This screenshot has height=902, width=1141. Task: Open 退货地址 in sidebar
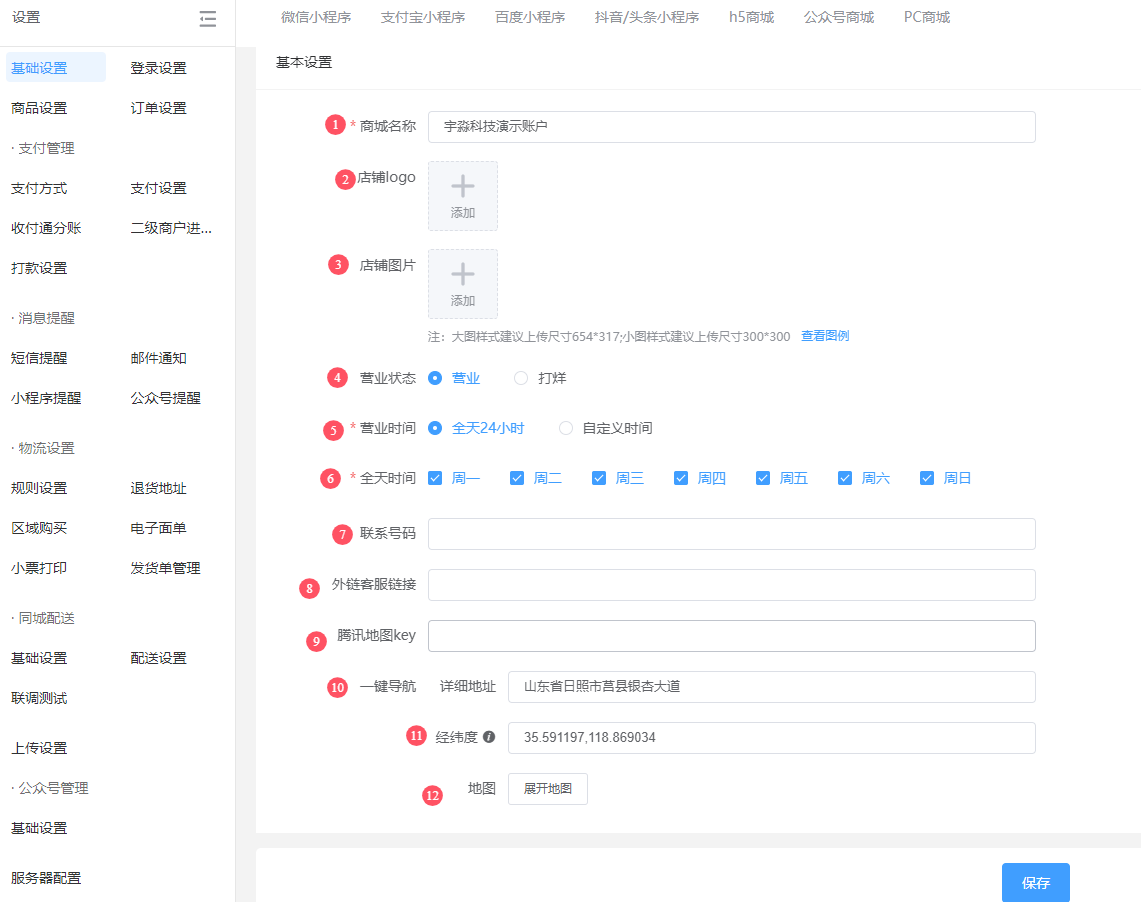click(159, 488)
